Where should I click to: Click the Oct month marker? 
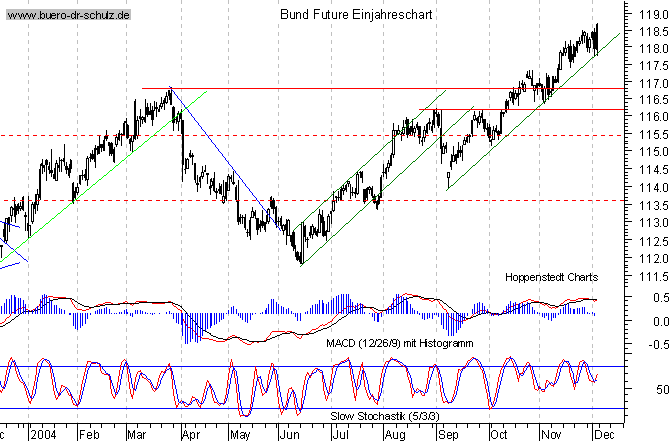(497, 435)
